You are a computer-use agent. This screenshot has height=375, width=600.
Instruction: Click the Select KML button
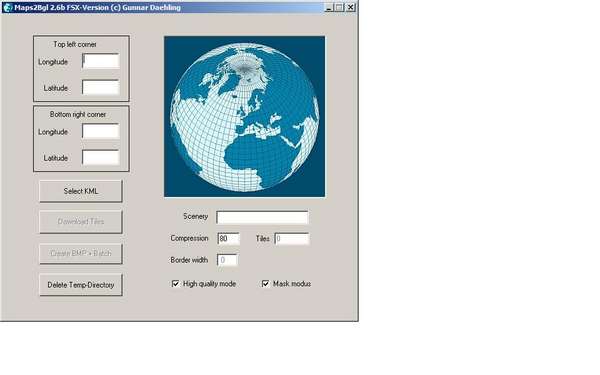point(81,191)
